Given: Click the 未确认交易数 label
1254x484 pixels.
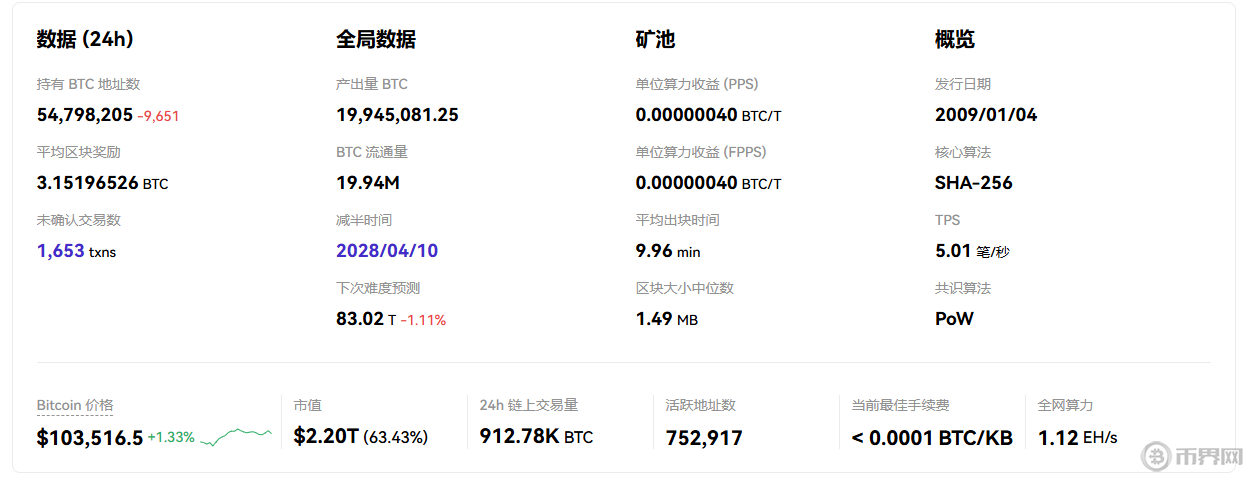Looking at the screenshot, I should [79, 220].
